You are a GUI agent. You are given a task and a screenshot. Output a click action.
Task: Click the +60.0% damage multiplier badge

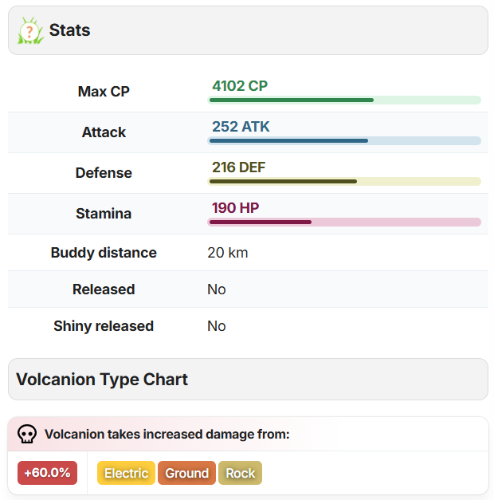pyautogui.click(x=47, y=473)
